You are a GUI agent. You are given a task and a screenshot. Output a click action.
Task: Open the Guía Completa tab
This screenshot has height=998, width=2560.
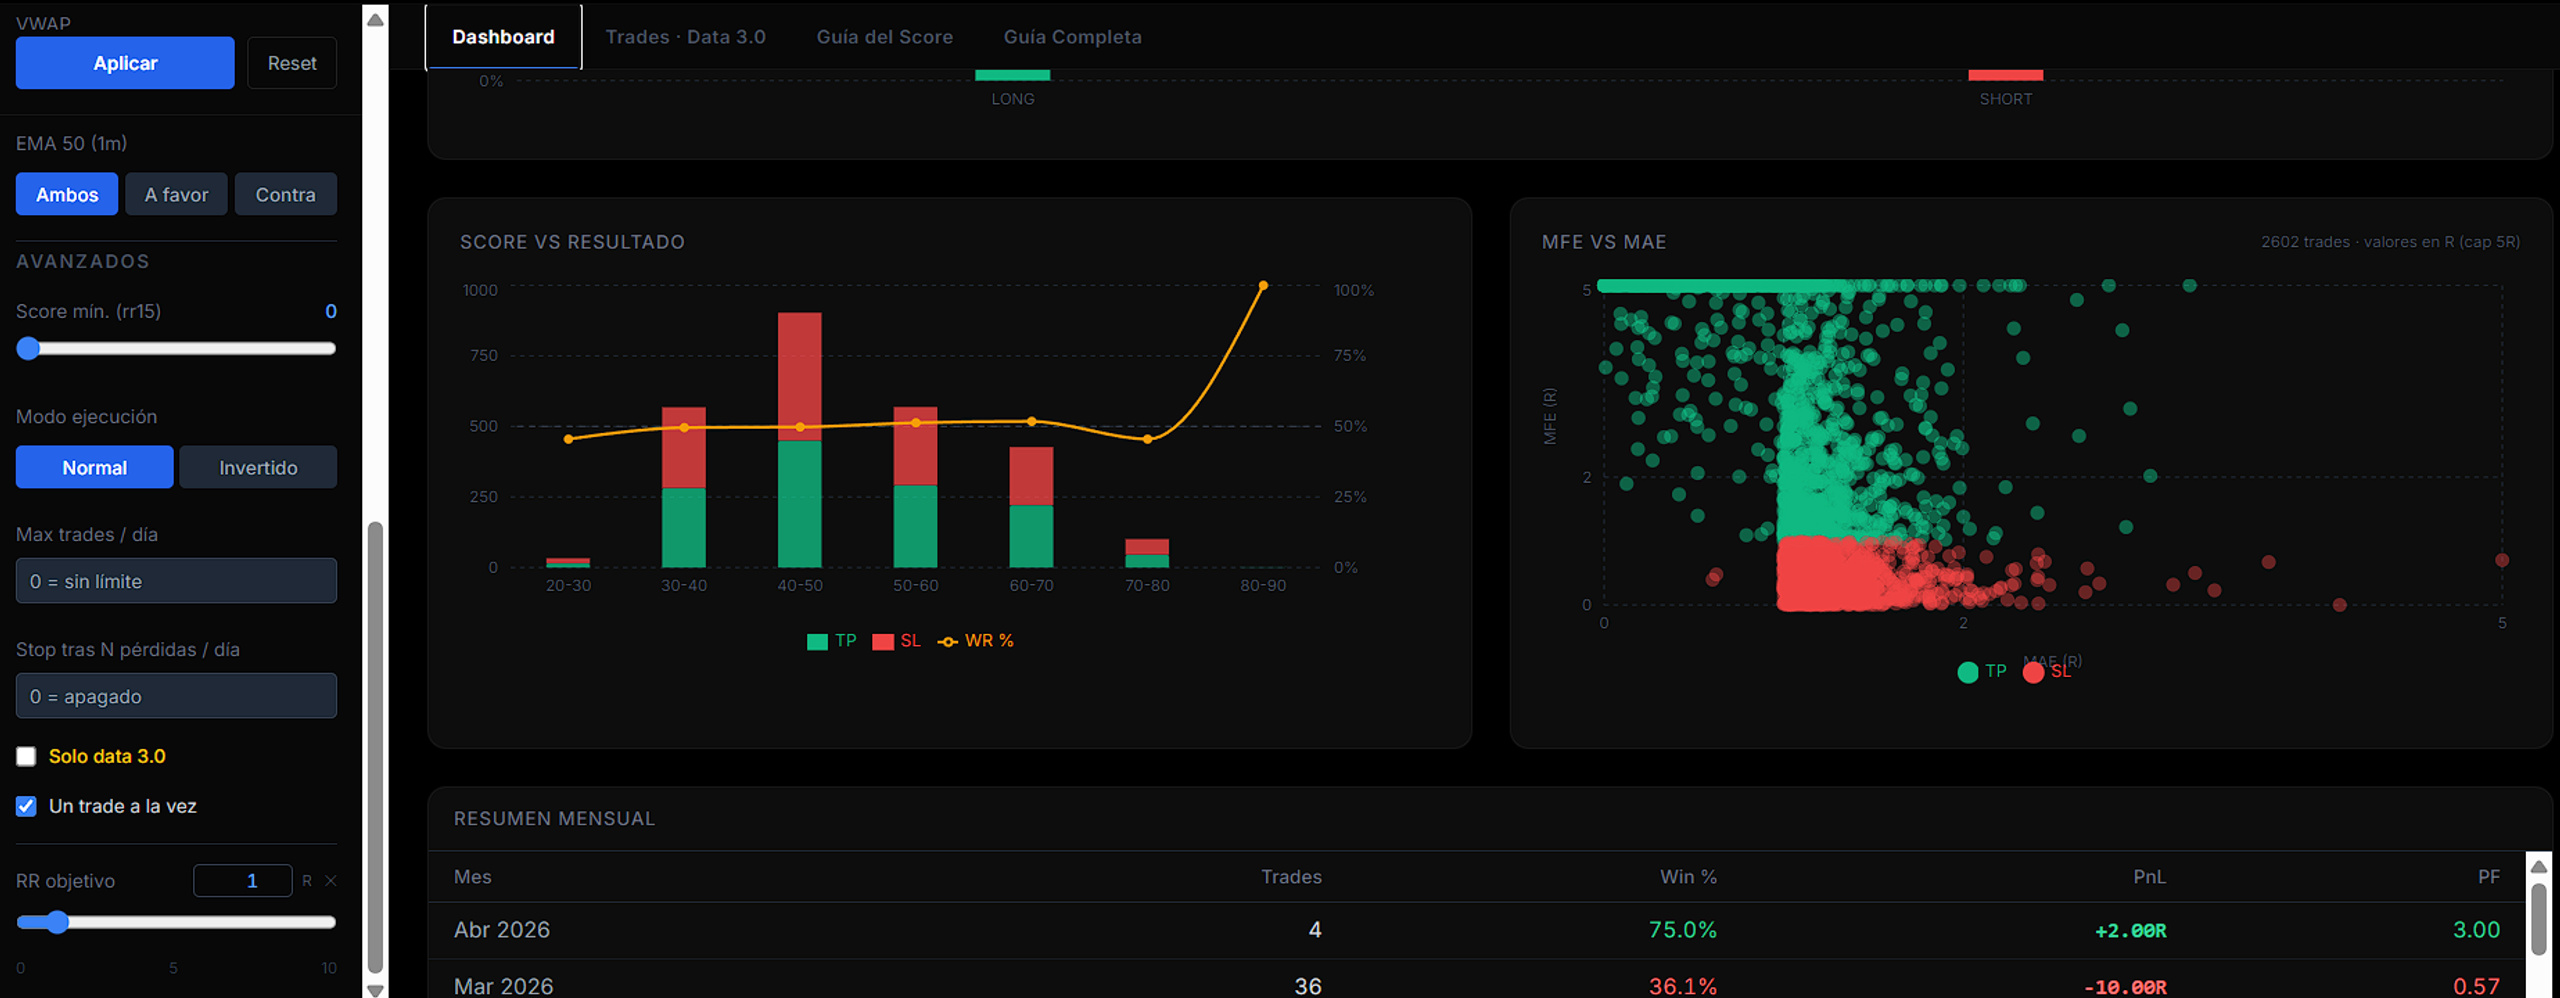point(1072,37)
